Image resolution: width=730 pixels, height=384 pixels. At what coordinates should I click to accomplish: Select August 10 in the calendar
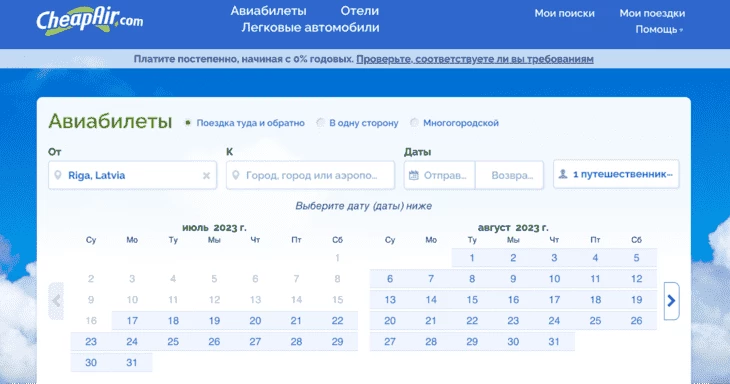(554, 279)
